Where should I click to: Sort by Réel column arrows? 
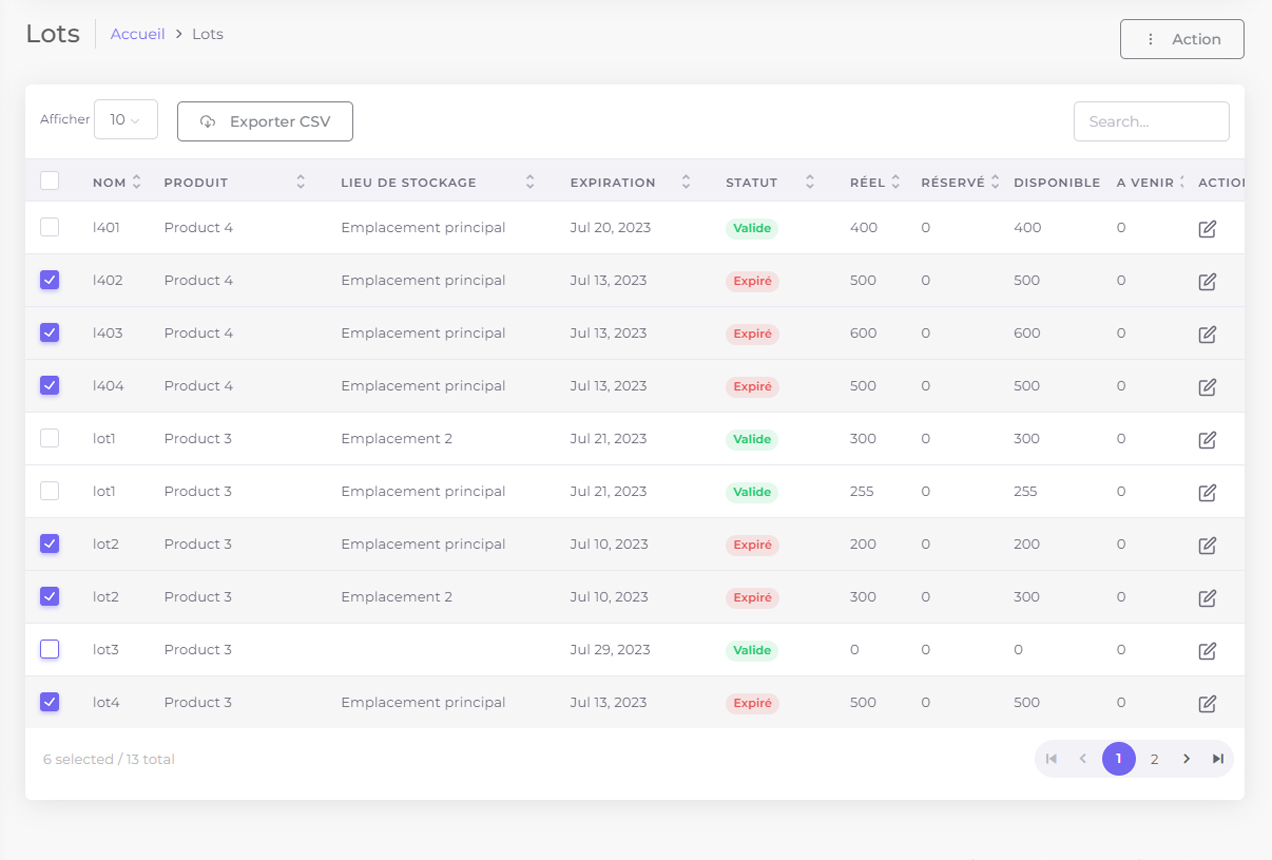(x=896, y=182)
